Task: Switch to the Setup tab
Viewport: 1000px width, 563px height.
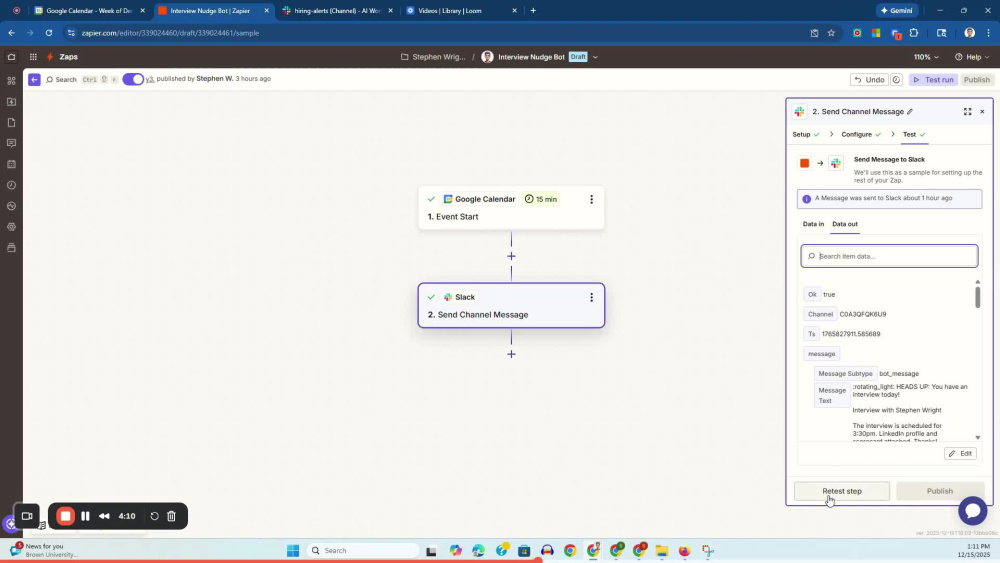Action: click(806, 135)
